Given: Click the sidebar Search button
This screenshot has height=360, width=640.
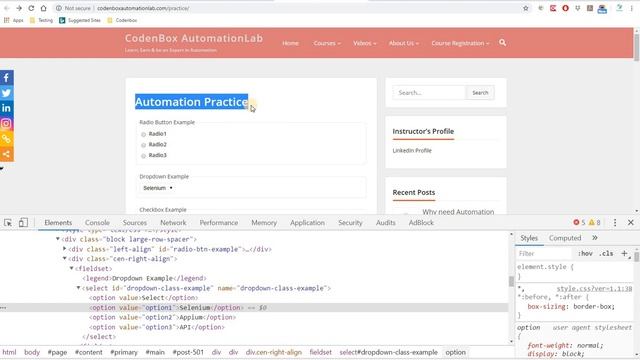Looking at the screenshot, I should [480, 93].
